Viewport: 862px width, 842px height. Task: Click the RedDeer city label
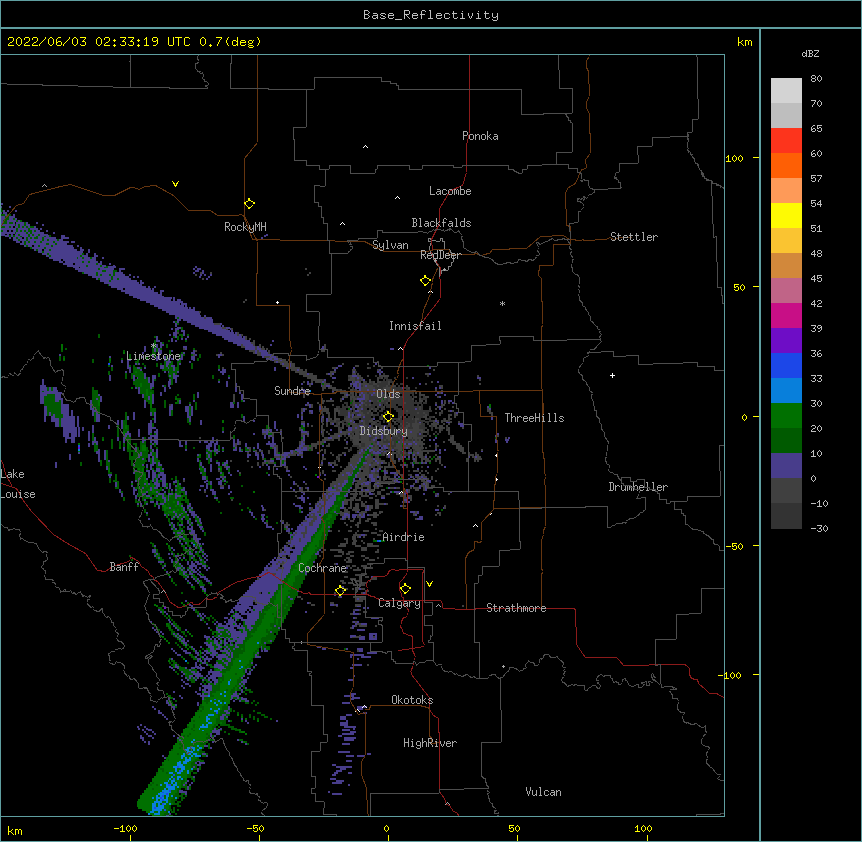coord(440,255)
